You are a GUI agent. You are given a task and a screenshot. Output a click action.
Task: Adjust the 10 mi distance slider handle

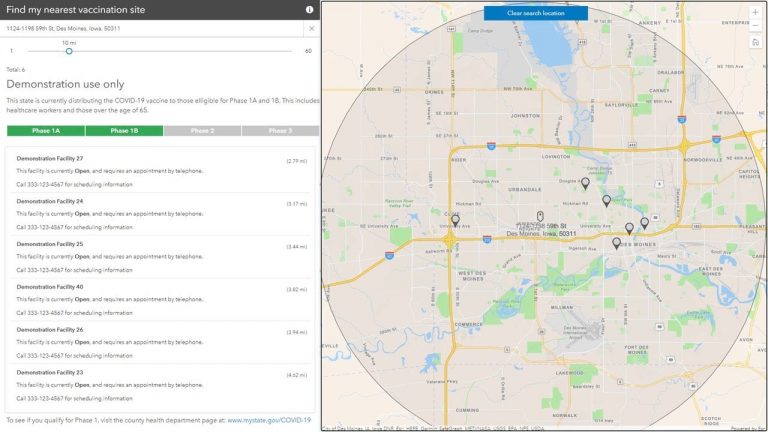[69, 51]
